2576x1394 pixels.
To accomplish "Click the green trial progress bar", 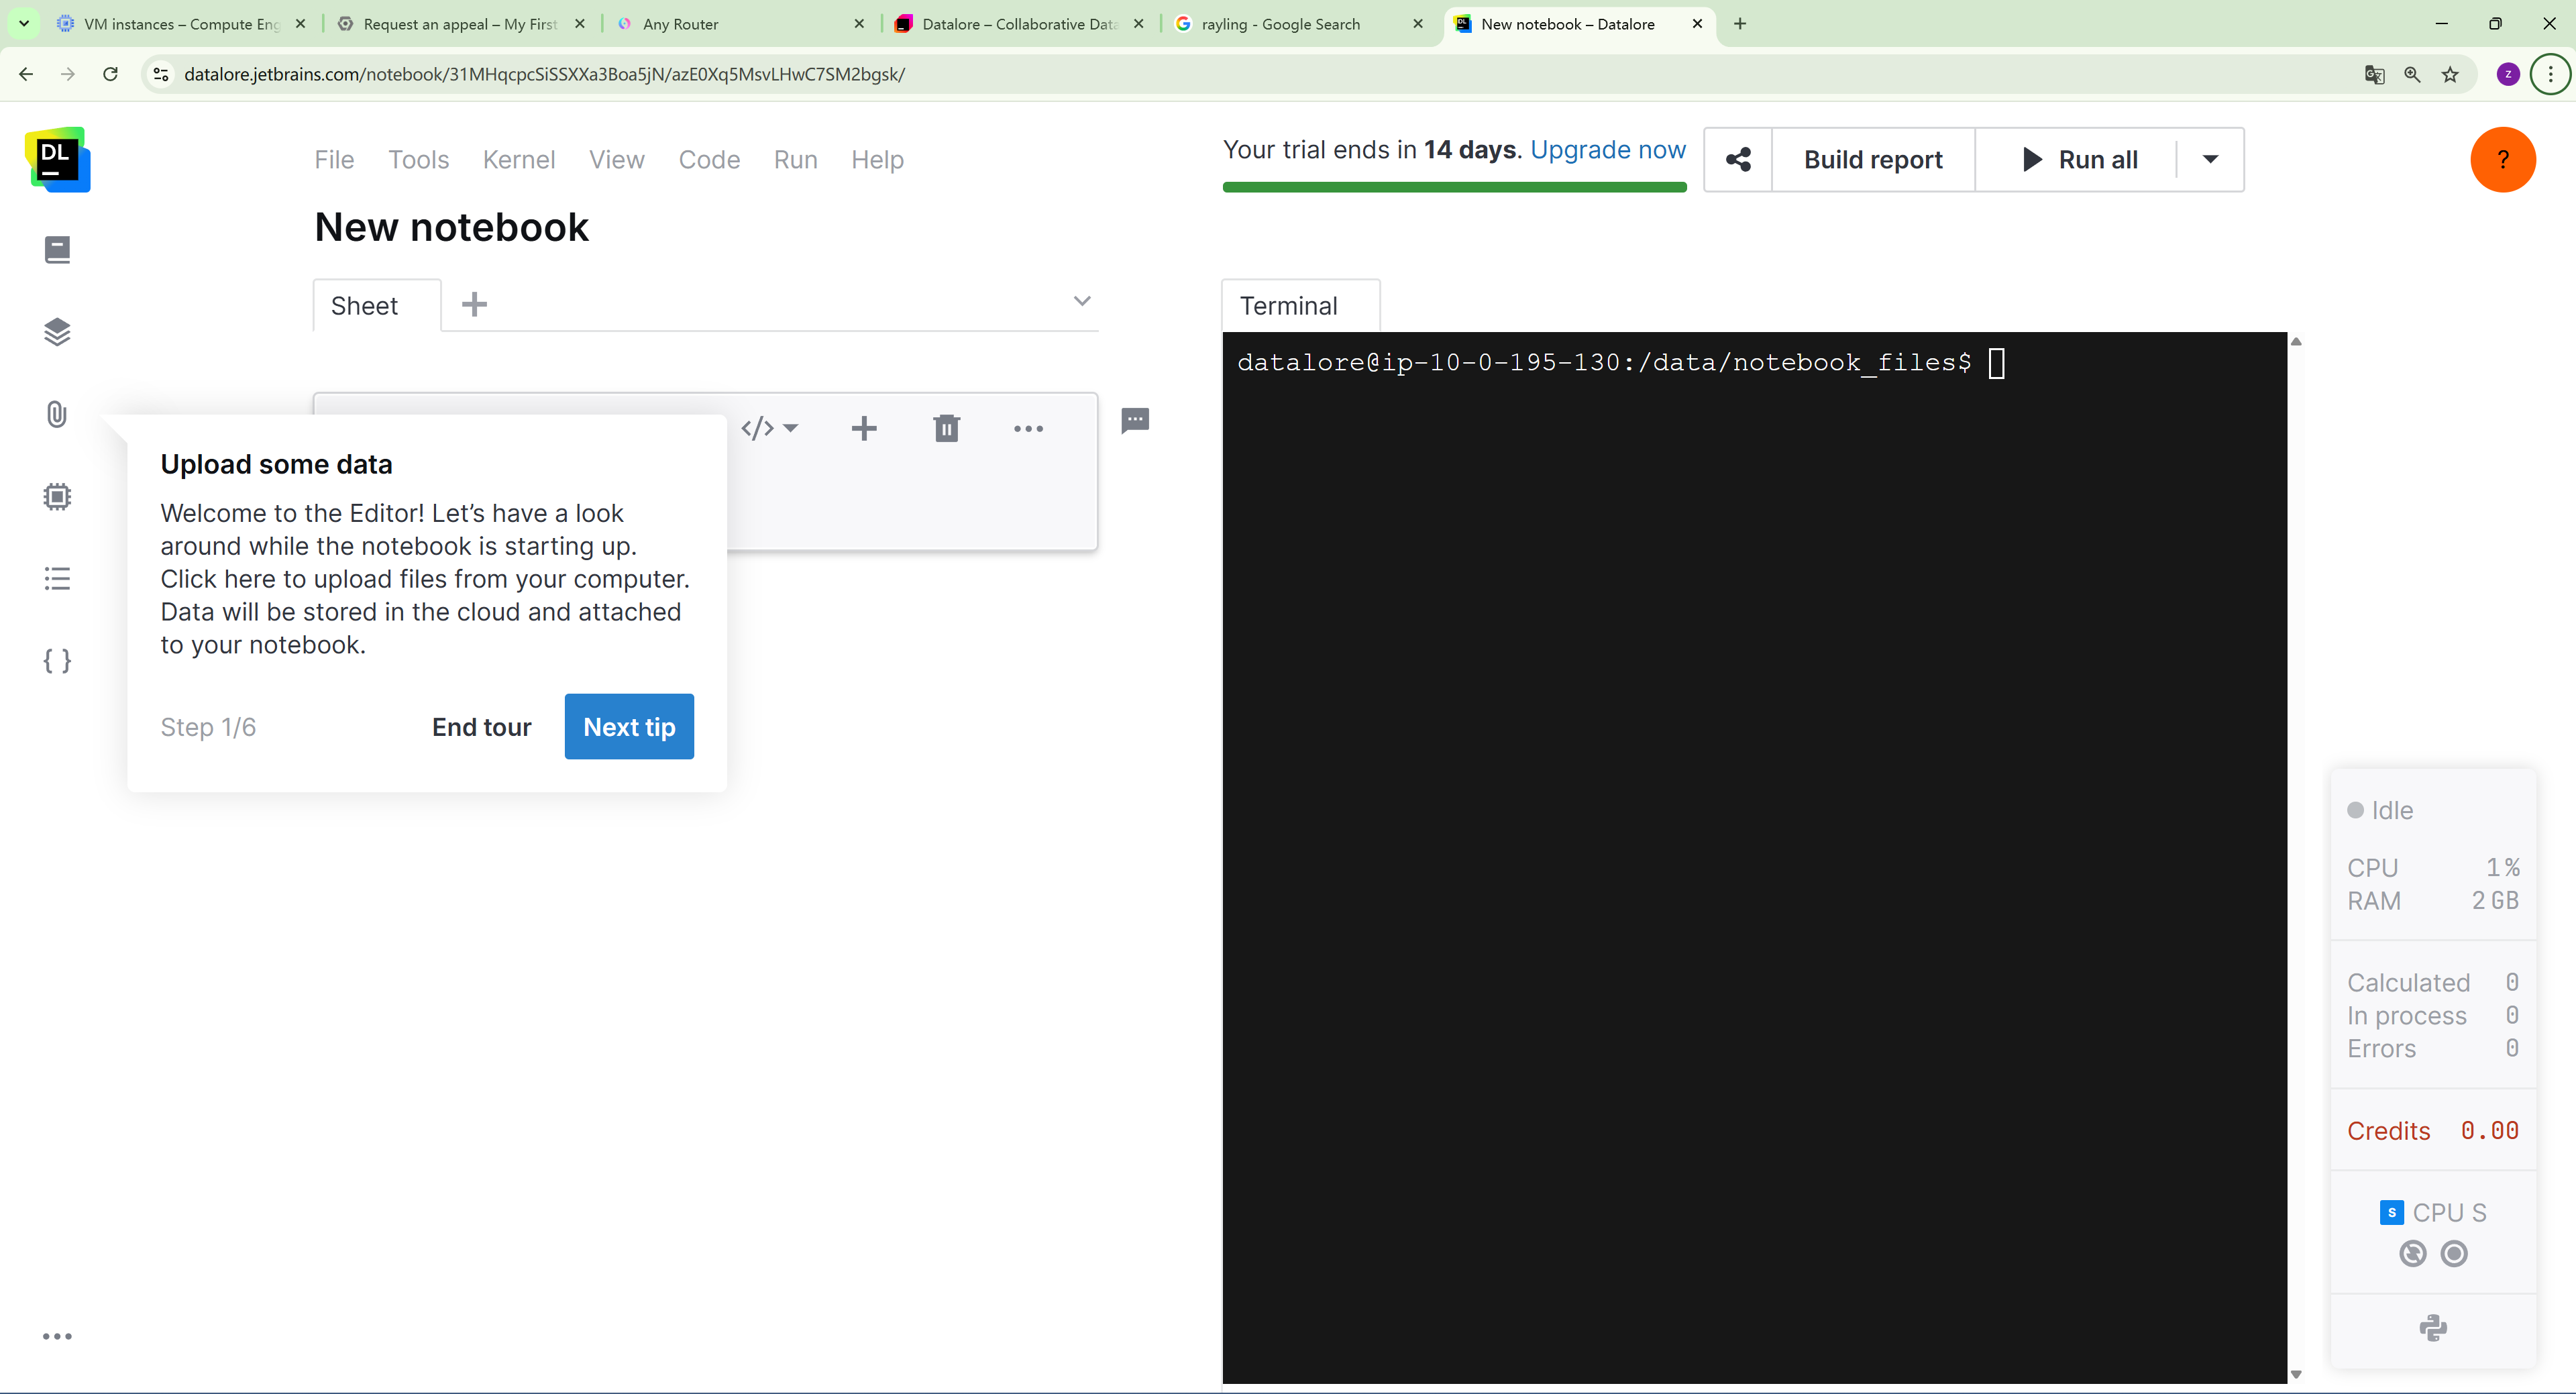I will [x=1454, y=186].
